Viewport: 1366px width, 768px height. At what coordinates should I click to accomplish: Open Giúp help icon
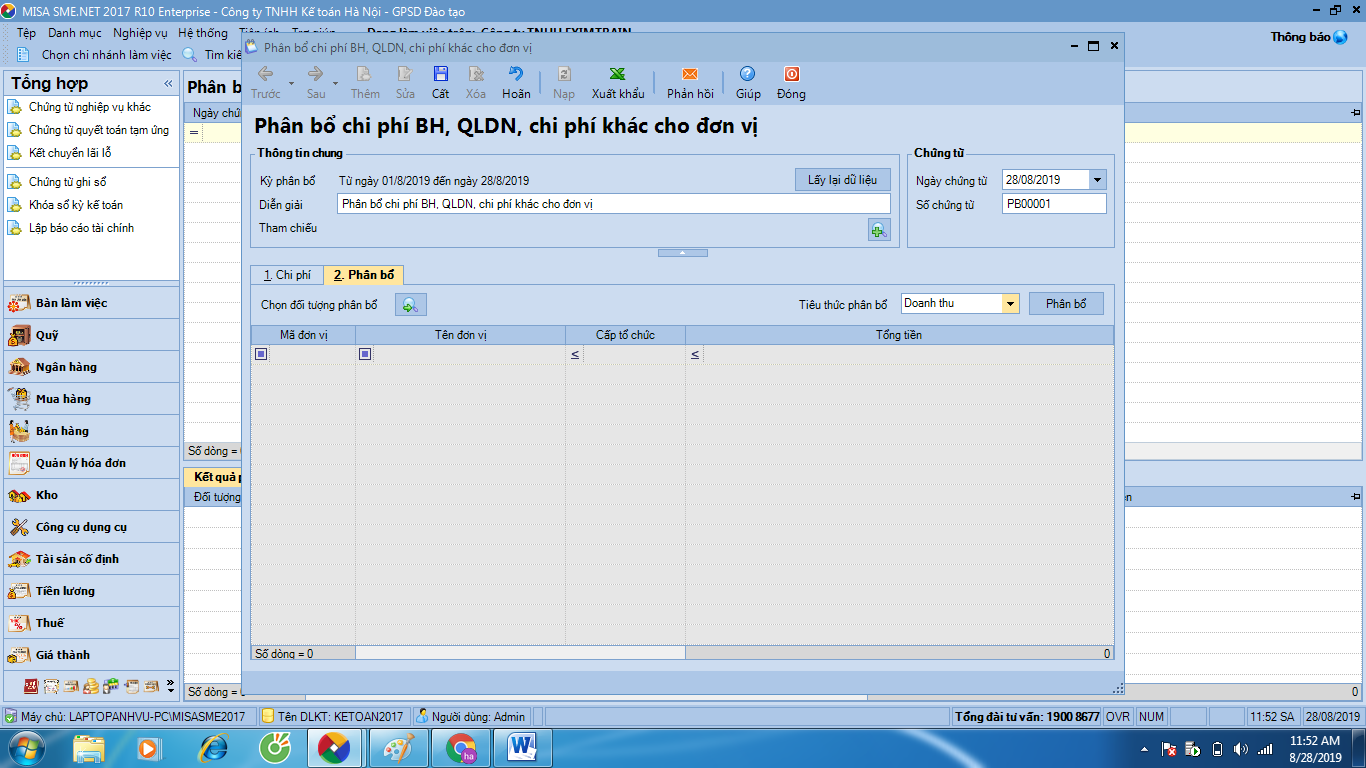point(748,74)
